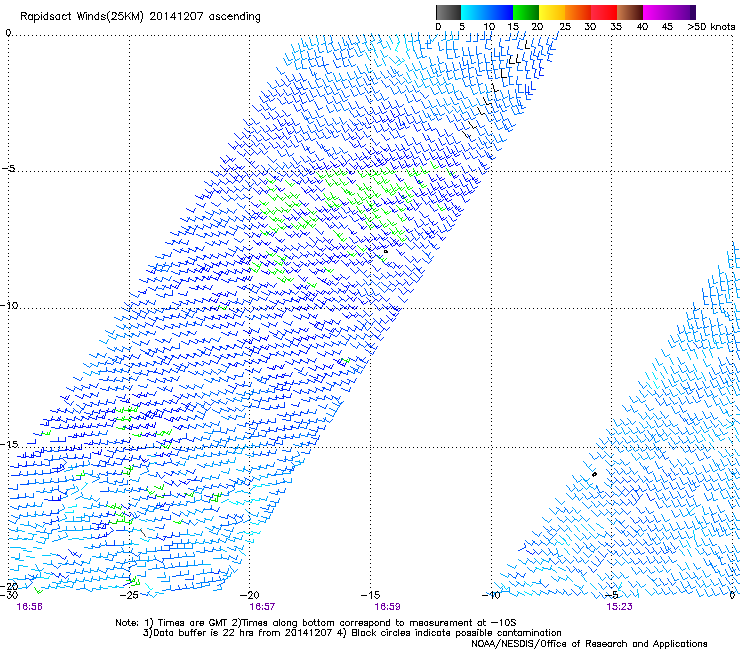Select the red 30-35 knots legend segment
Screen dimensions: 740x650
click(x=604, y=12)
